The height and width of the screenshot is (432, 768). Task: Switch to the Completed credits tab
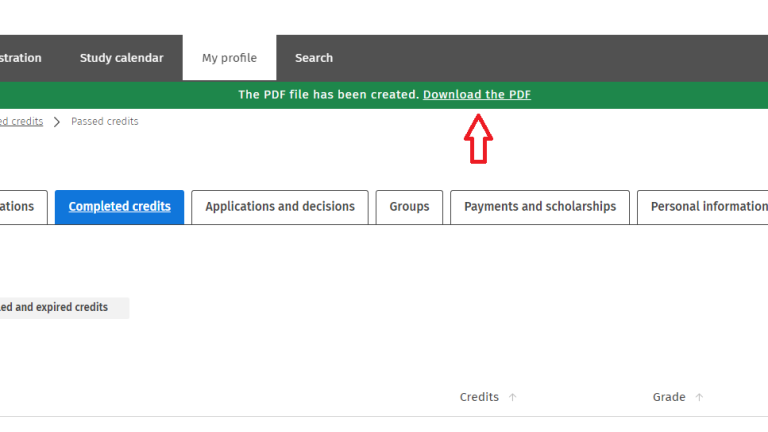click(119, 207)
